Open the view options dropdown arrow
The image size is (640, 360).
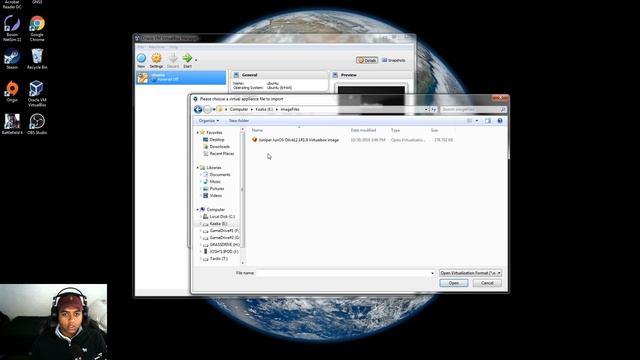pyautogui.click(x=477, y=121)
